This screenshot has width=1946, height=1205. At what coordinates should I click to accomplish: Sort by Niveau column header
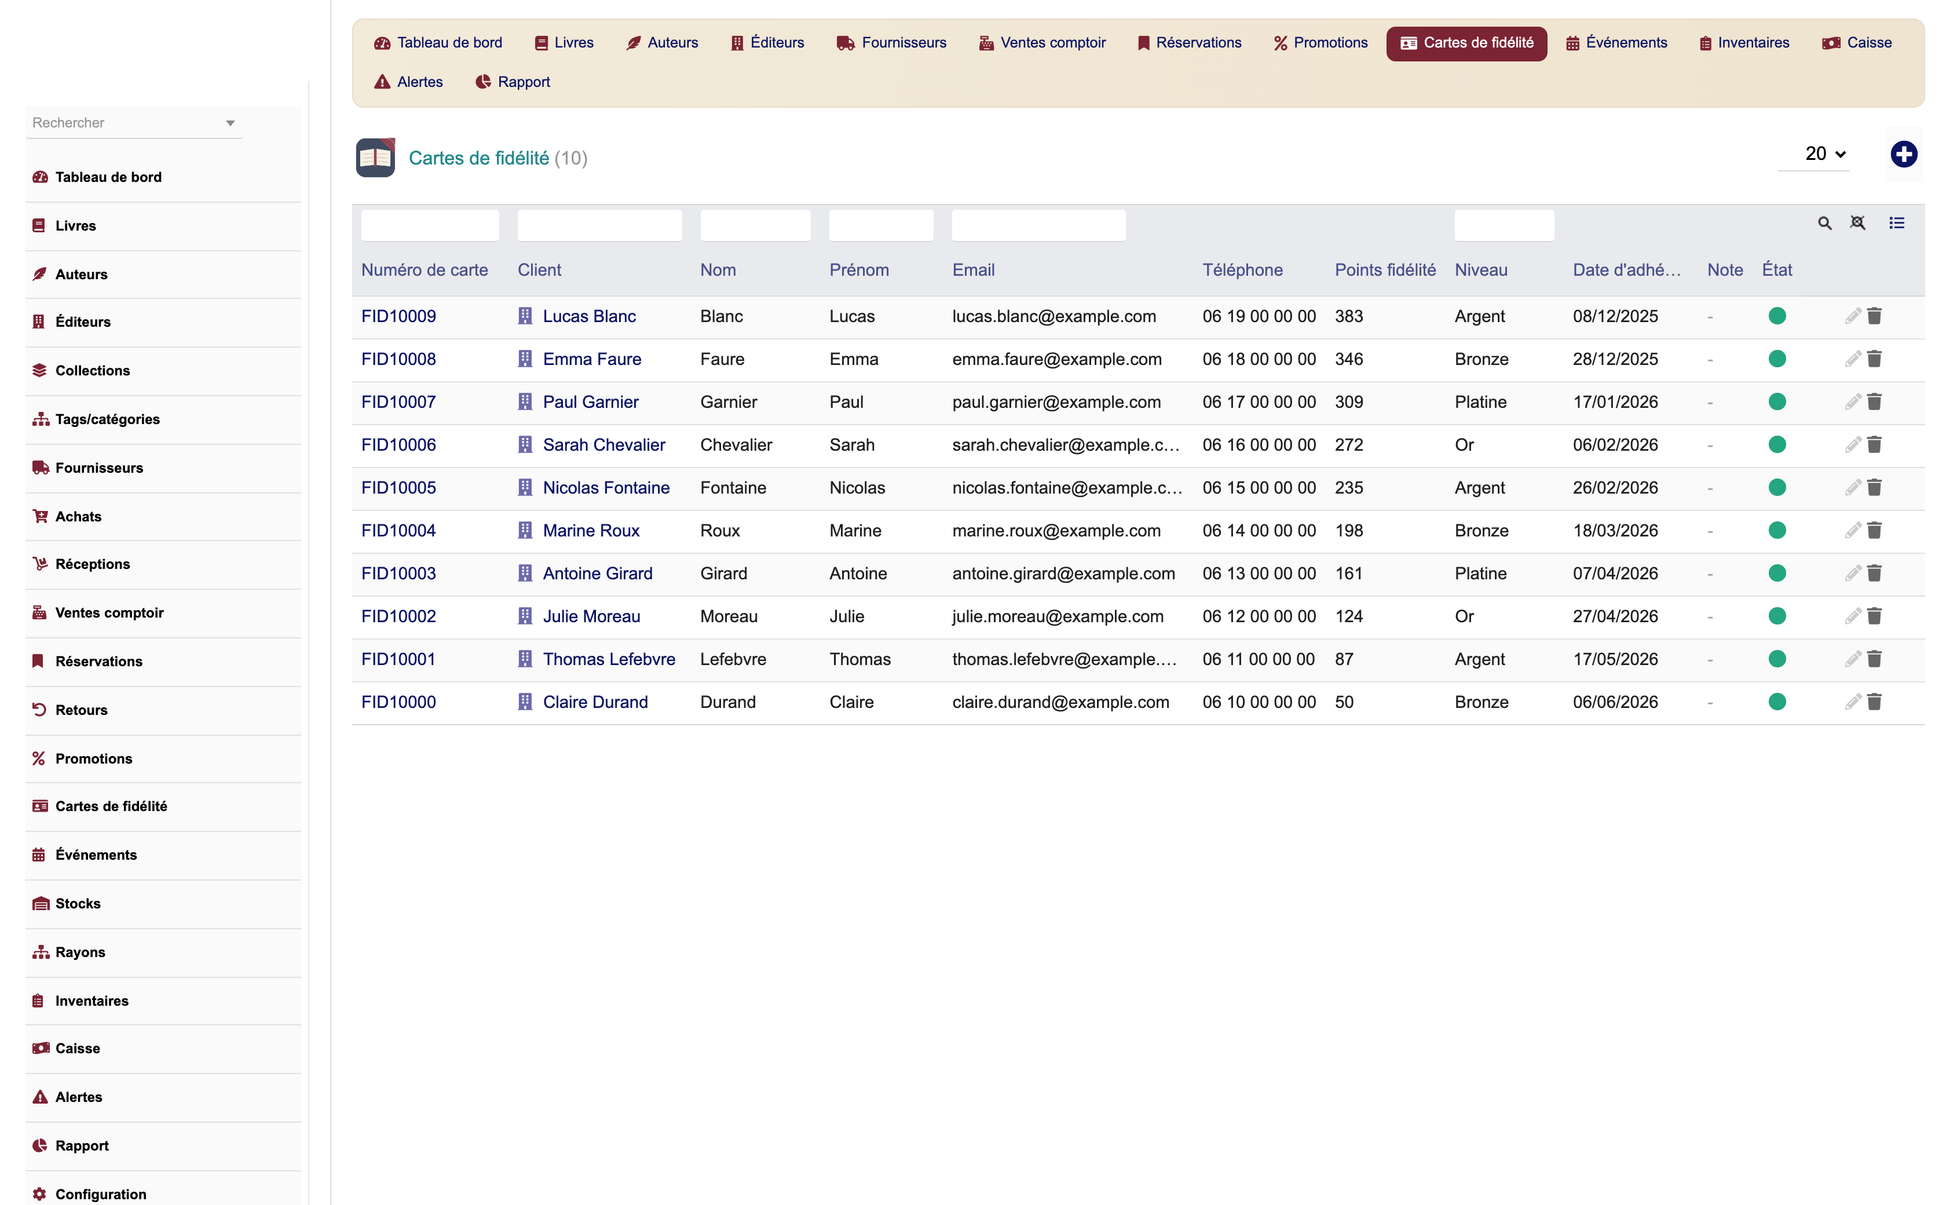pos(1481,270)
